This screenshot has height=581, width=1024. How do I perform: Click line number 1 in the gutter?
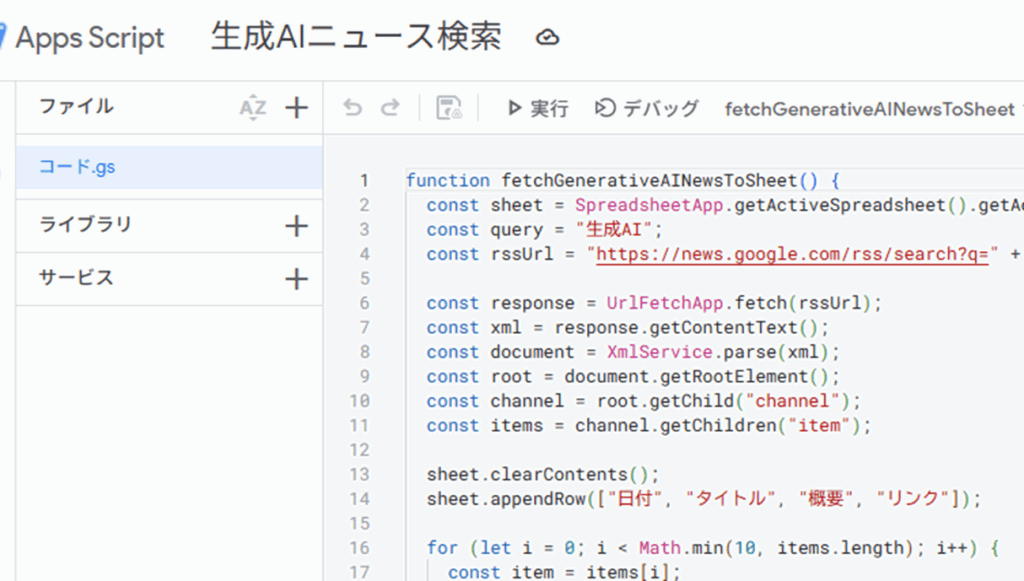pyautogui.click(x=364, y=181)
